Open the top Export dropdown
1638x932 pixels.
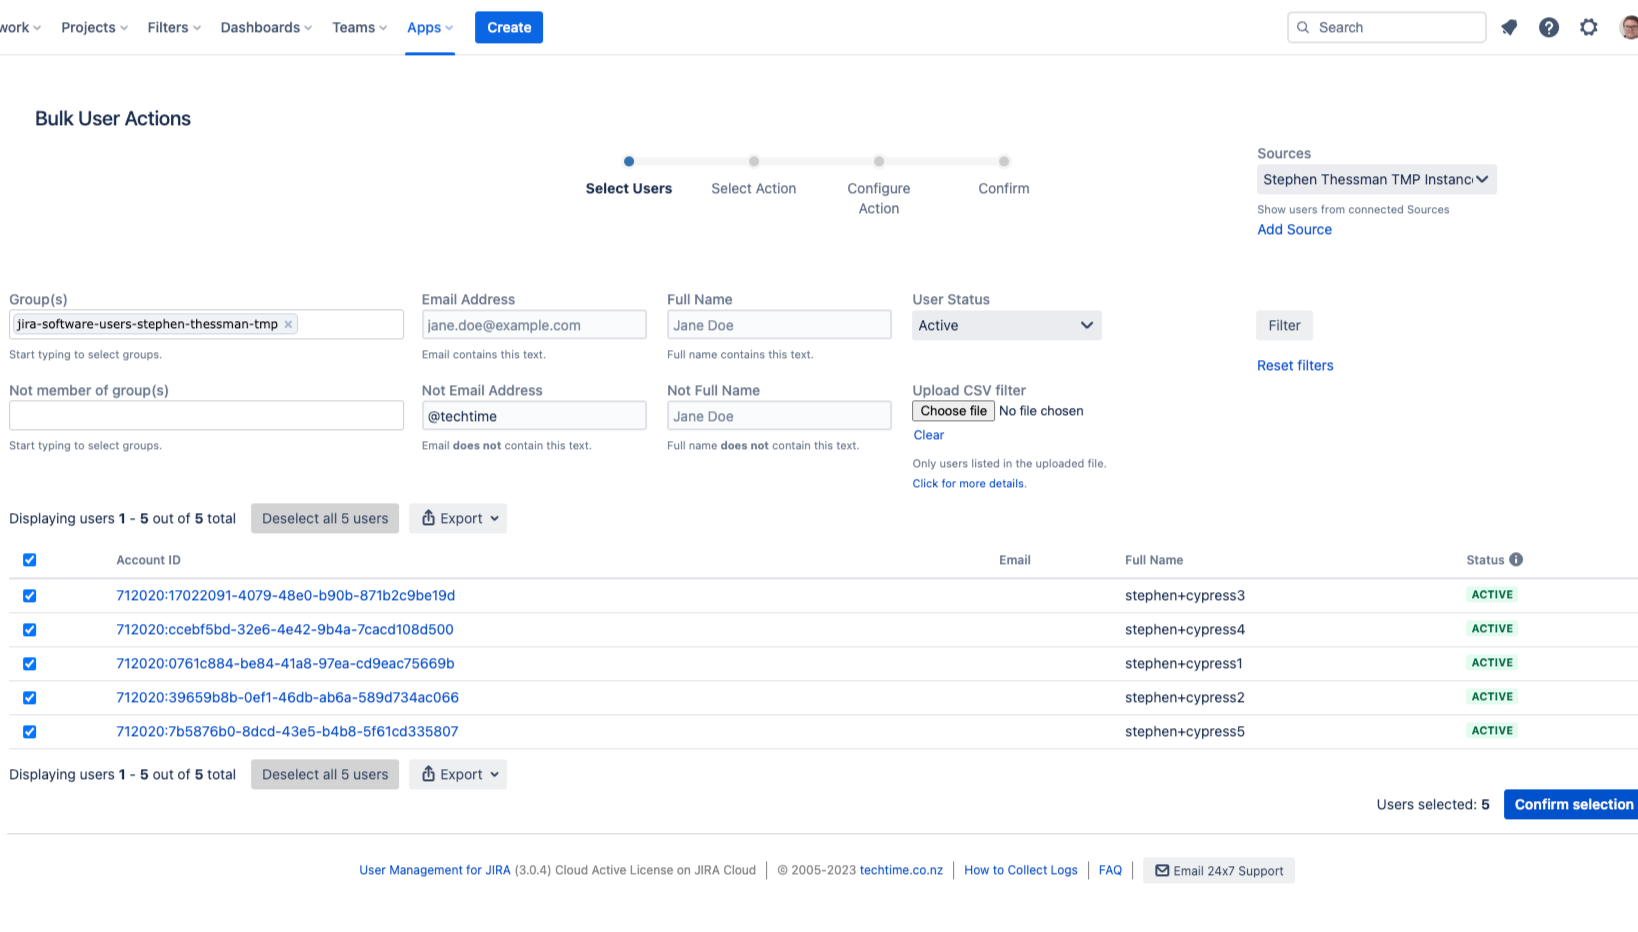(x=458, y=518)
